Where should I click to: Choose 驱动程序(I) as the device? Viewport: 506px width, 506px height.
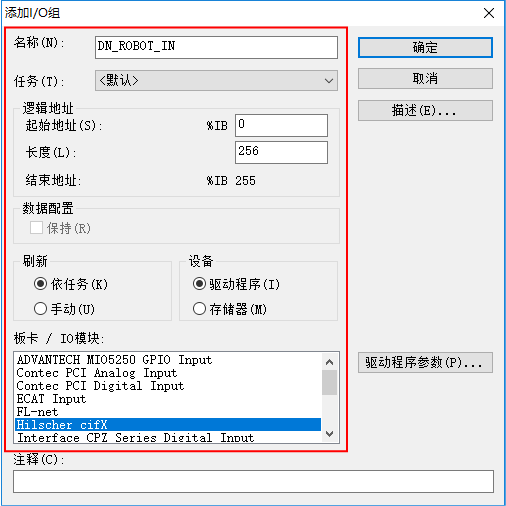point(199,284)
